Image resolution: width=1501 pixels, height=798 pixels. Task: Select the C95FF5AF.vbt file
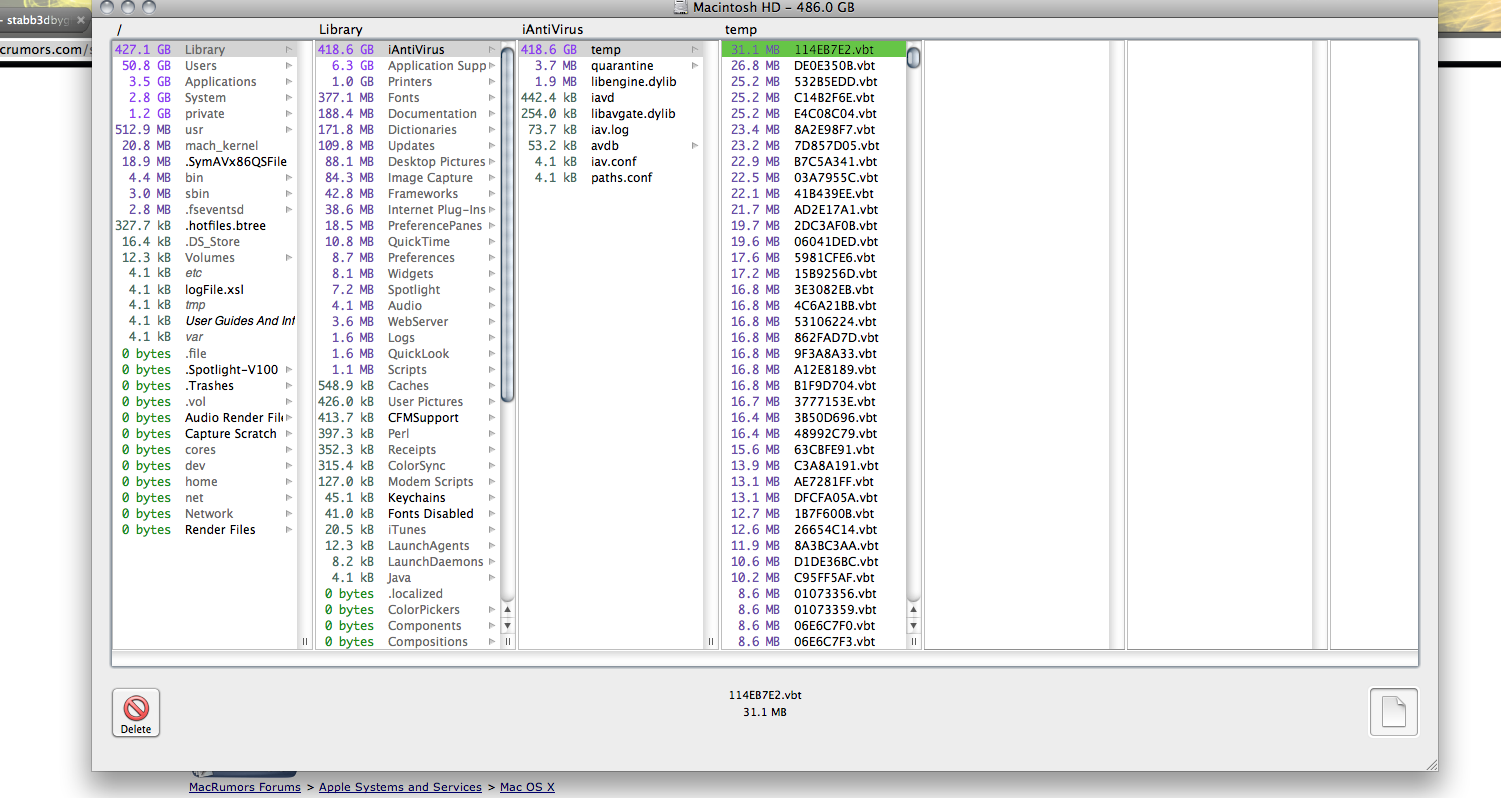814,577
